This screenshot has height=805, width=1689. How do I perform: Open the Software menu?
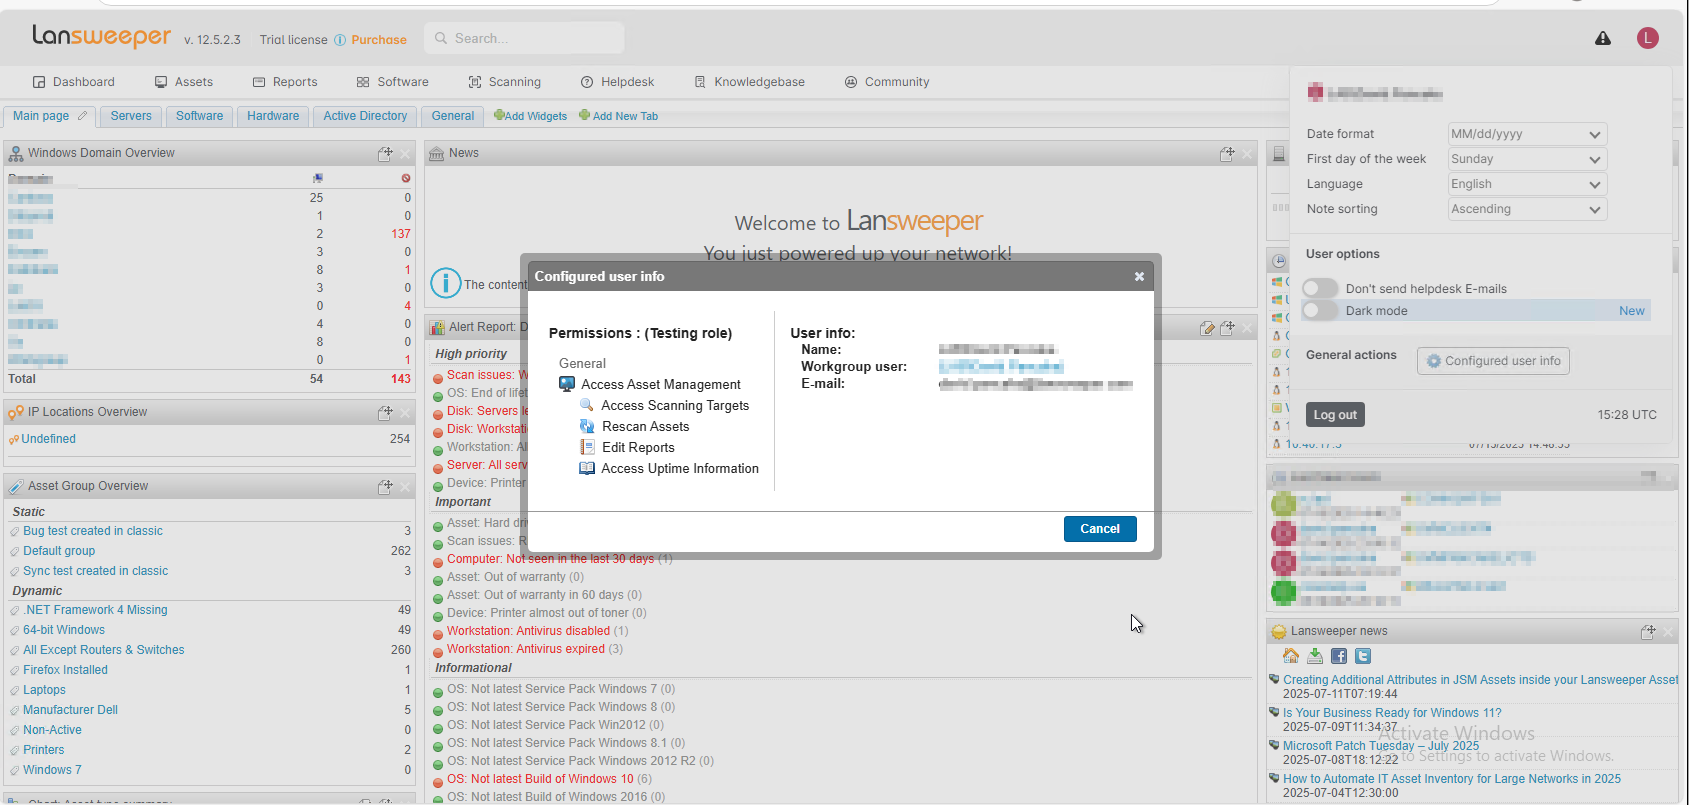[x=393, y=82]
